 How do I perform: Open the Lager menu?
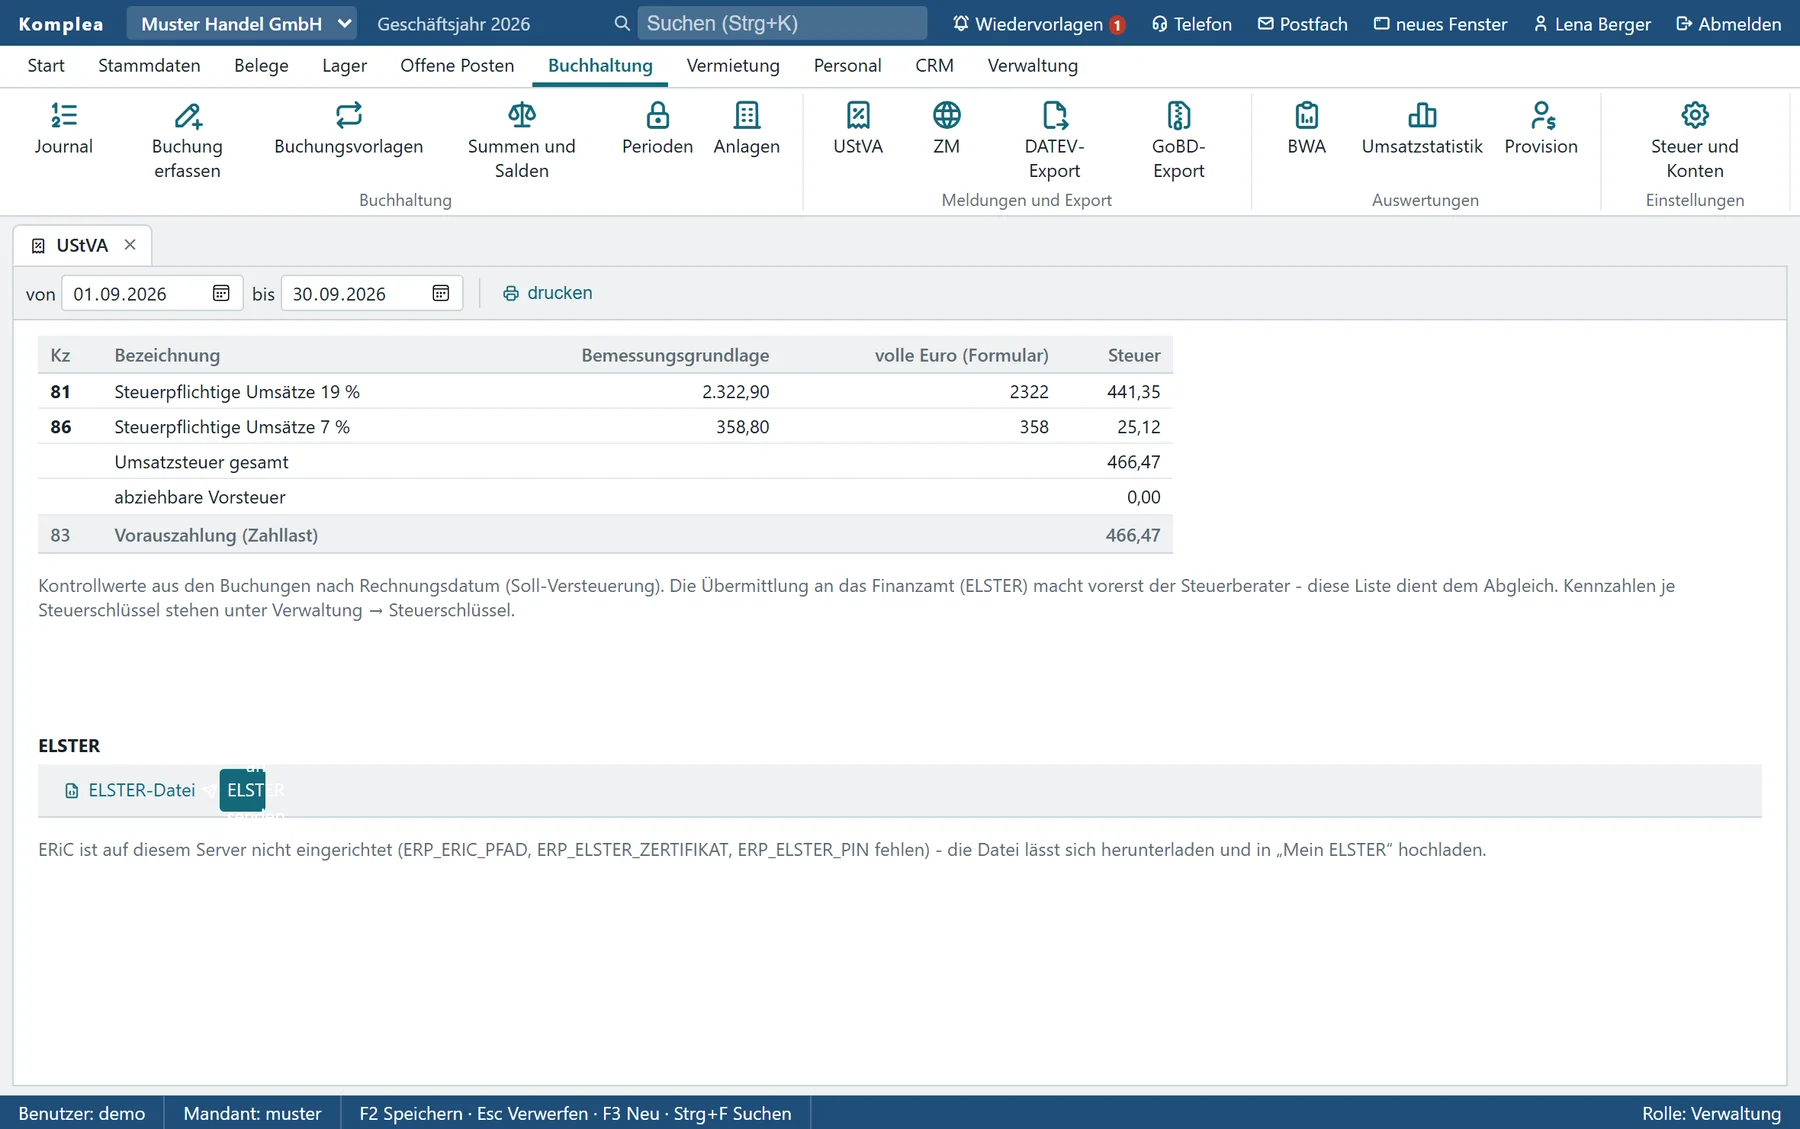click(x=344, y=66)
